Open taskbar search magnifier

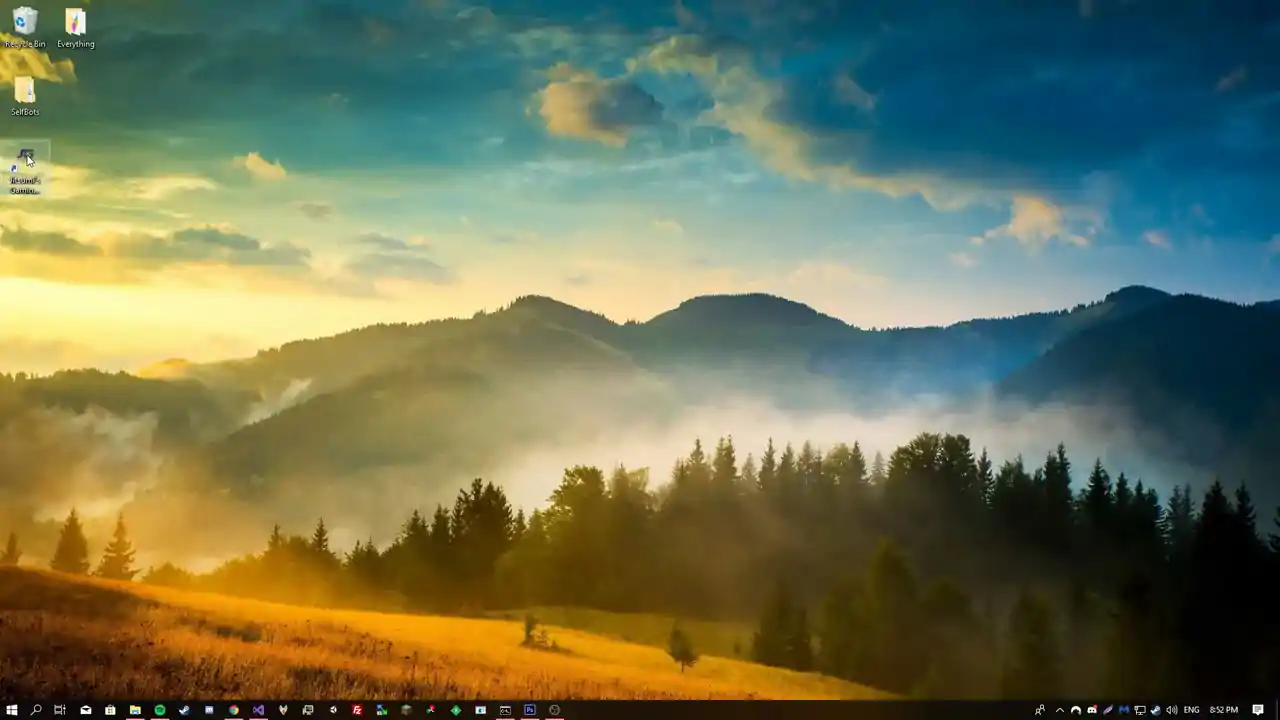[36, 710]
